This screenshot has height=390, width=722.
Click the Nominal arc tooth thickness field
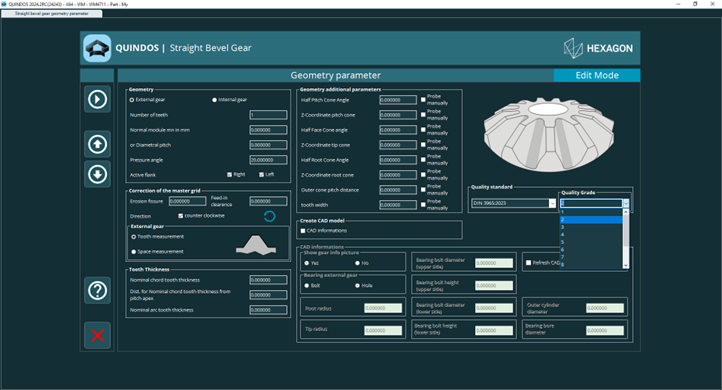pyautogui.click(x=268, y=310)
